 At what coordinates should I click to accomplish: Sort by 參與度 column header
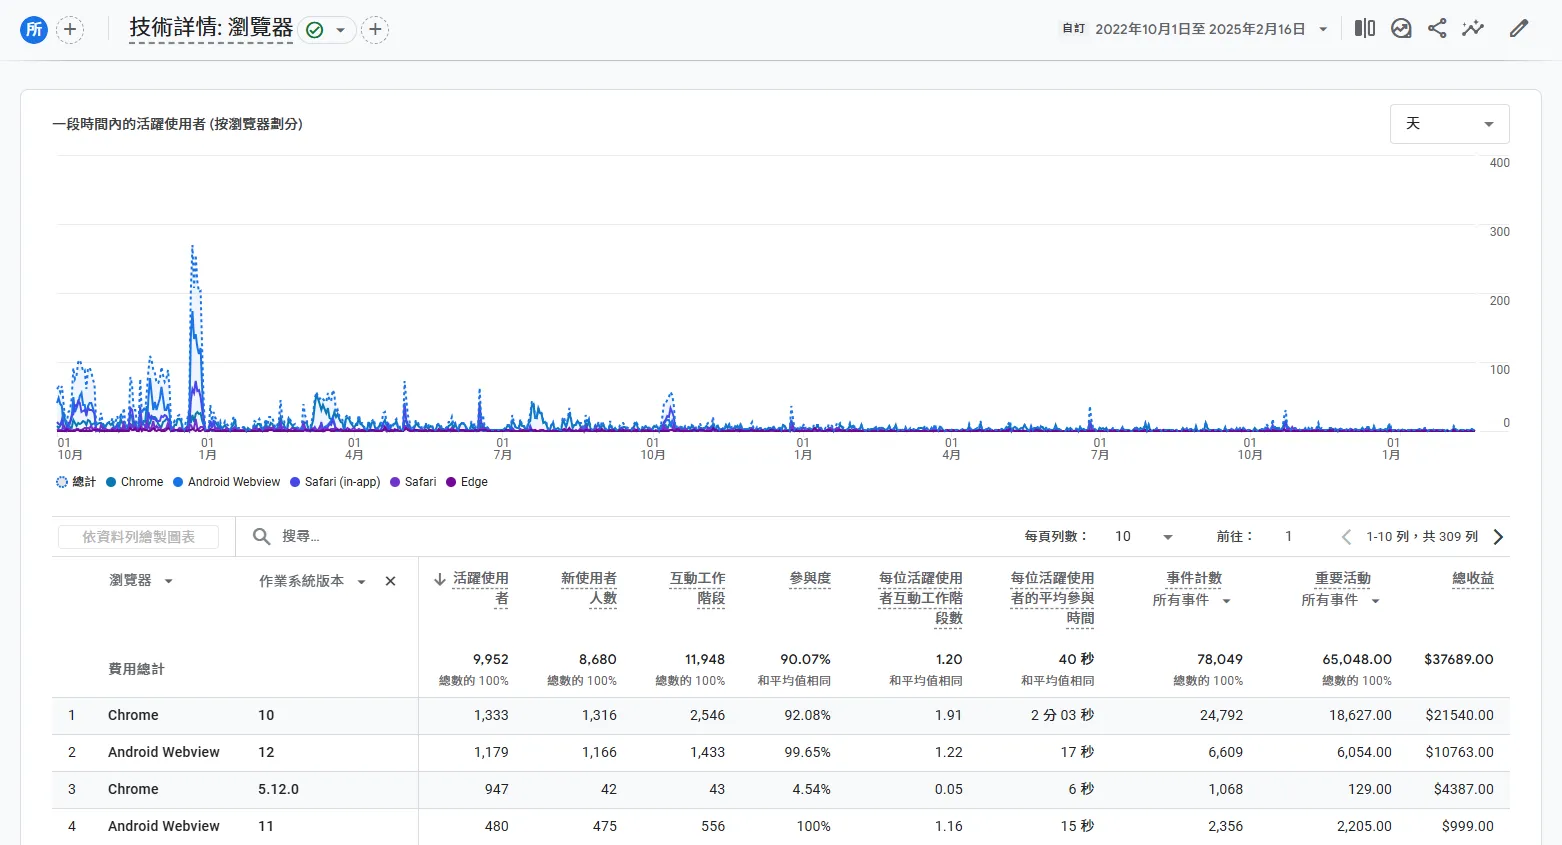(810, 578)
